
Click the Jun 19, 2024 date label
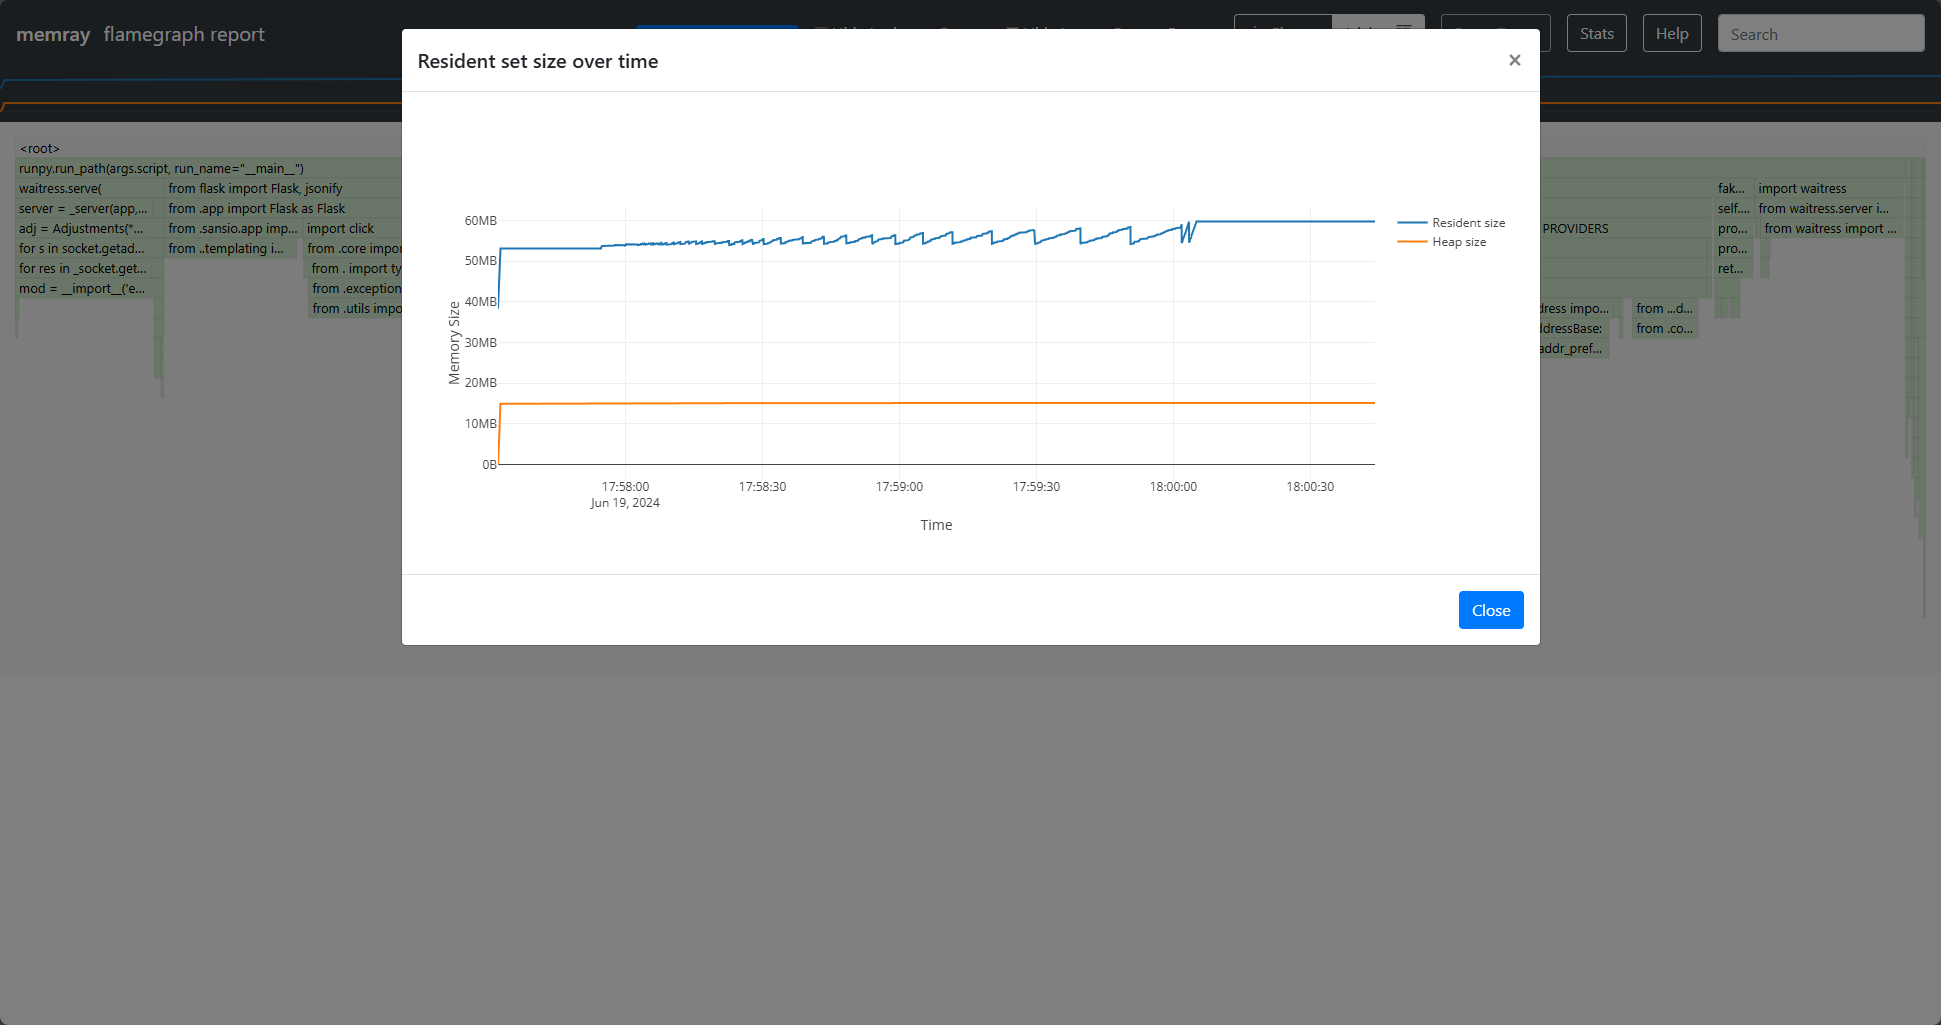pyautogui.click(x=625, y=503)
